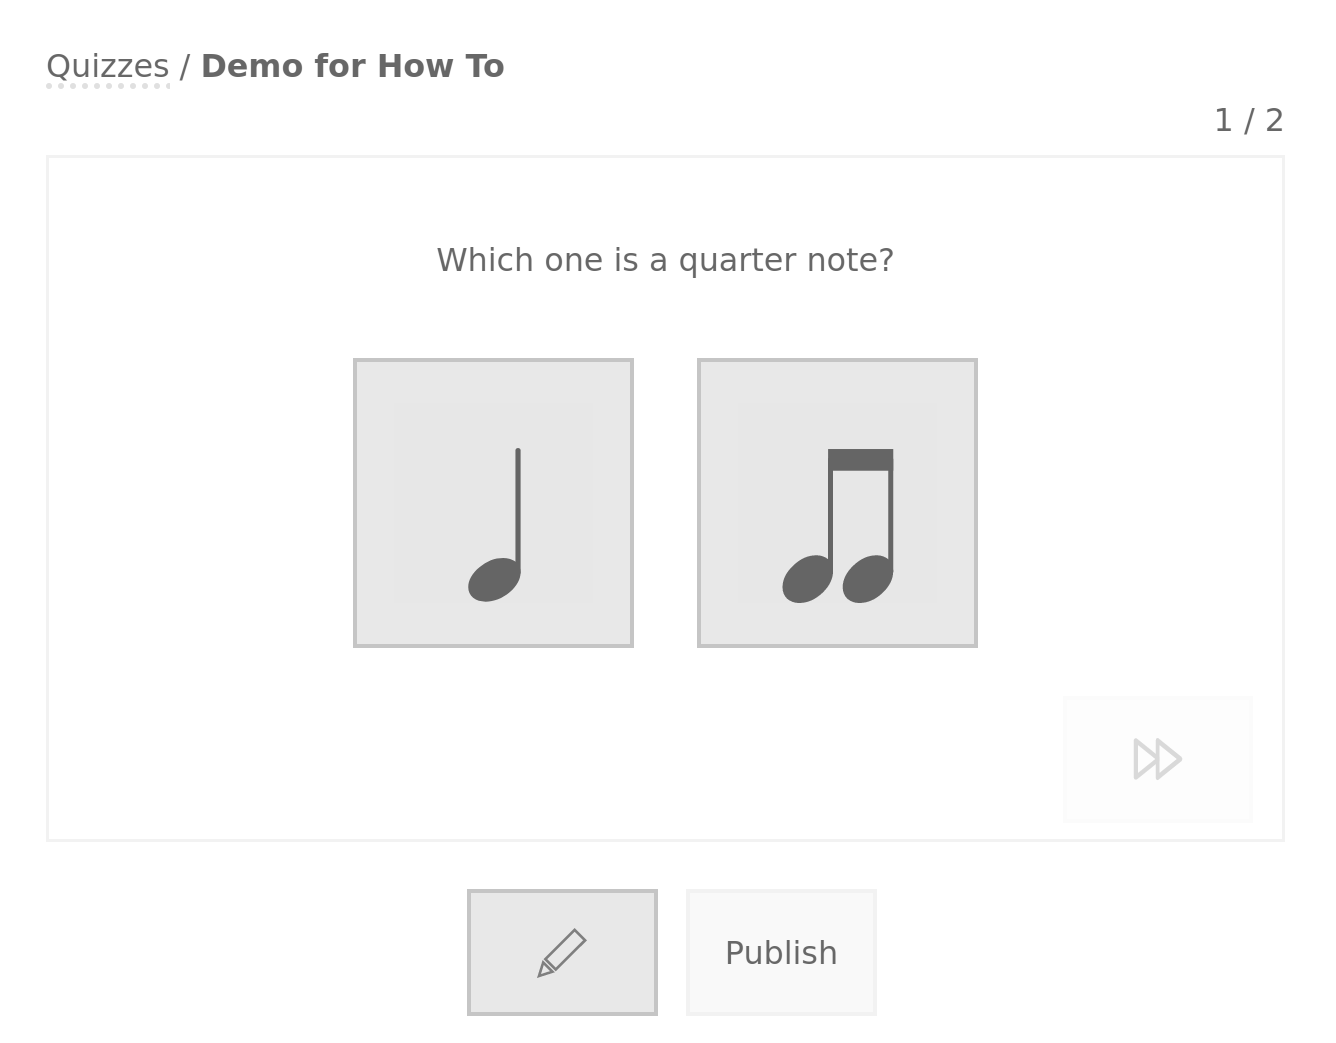1336x1043 pixels.
Task: Pick the note with one stem
Action: coord(493,503)
